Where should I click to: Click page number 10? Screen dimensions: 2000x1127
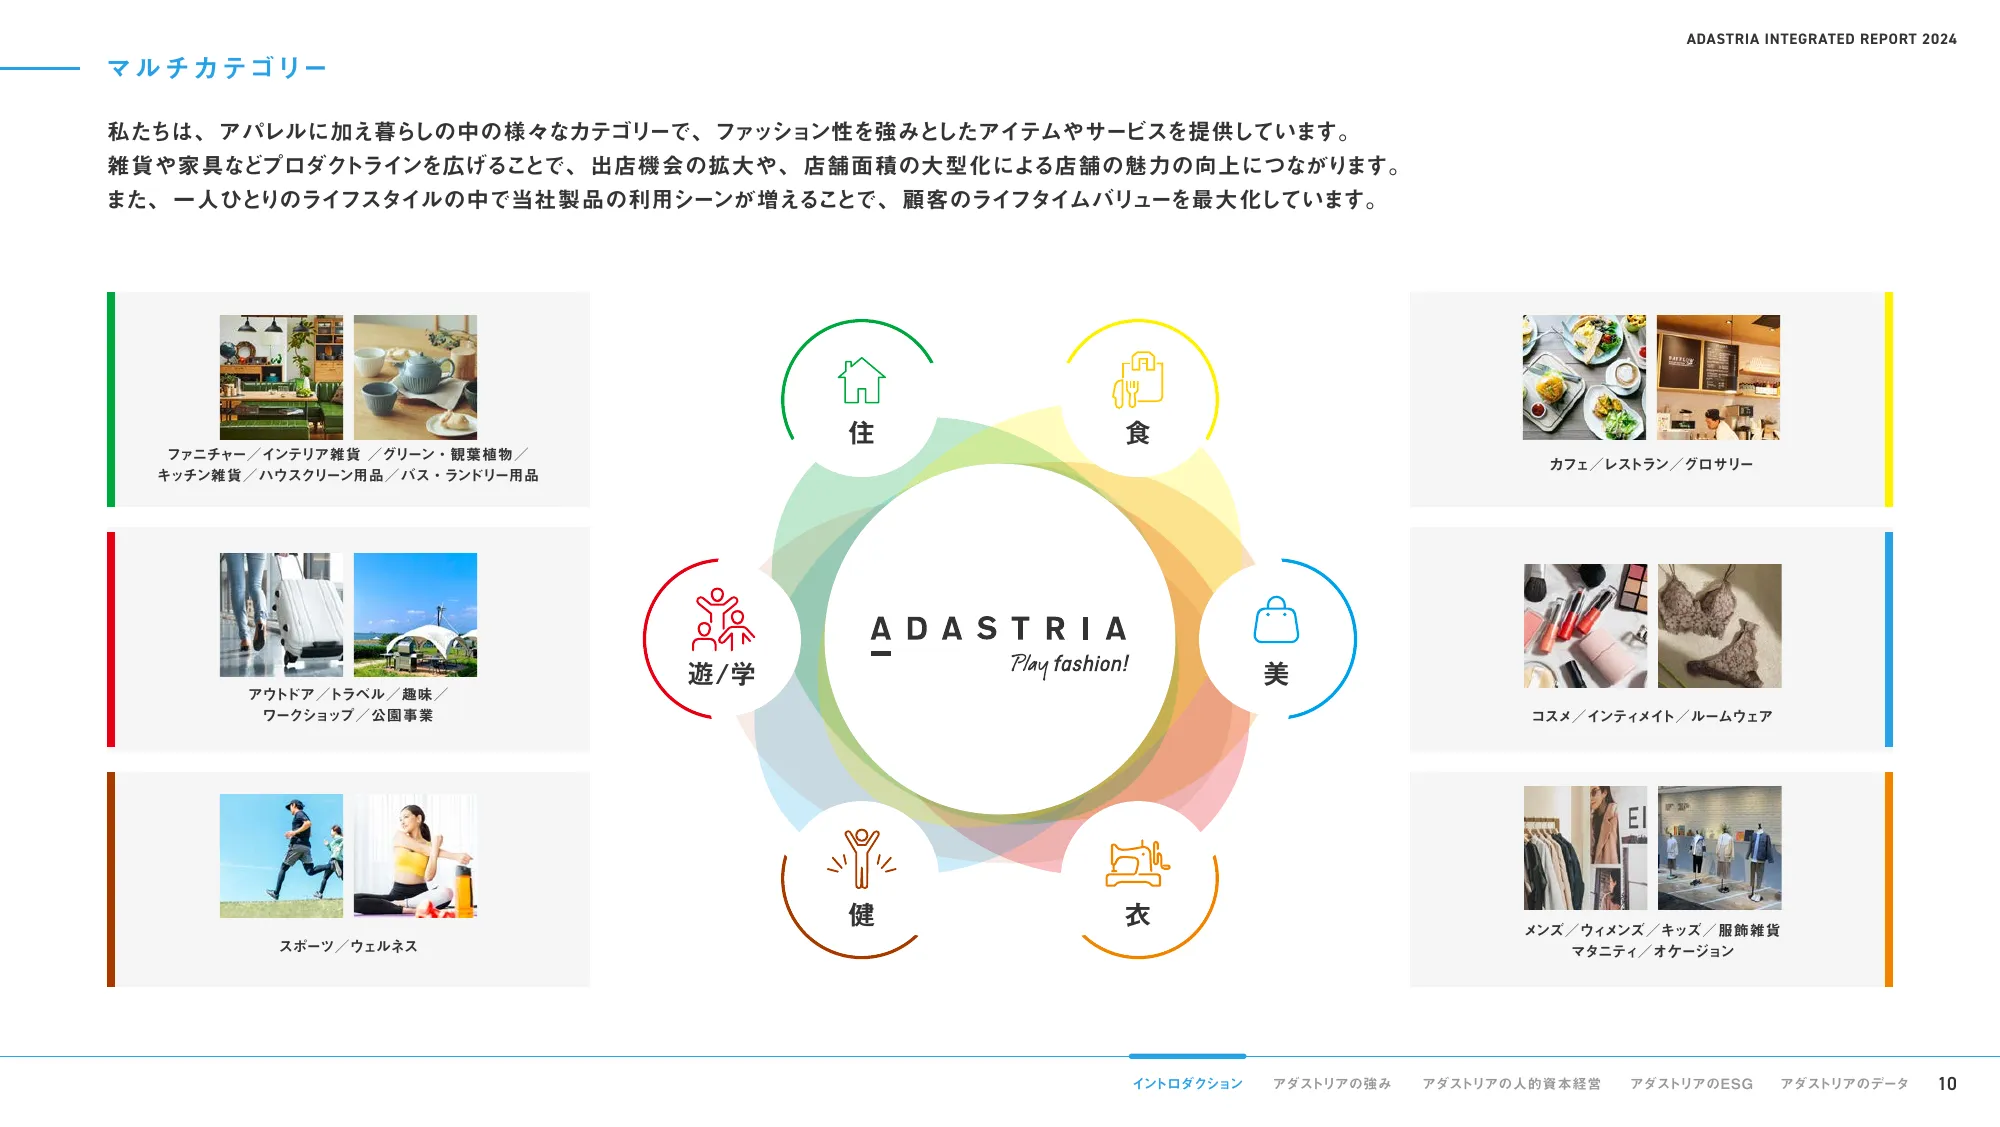tap(1947, 1084)
